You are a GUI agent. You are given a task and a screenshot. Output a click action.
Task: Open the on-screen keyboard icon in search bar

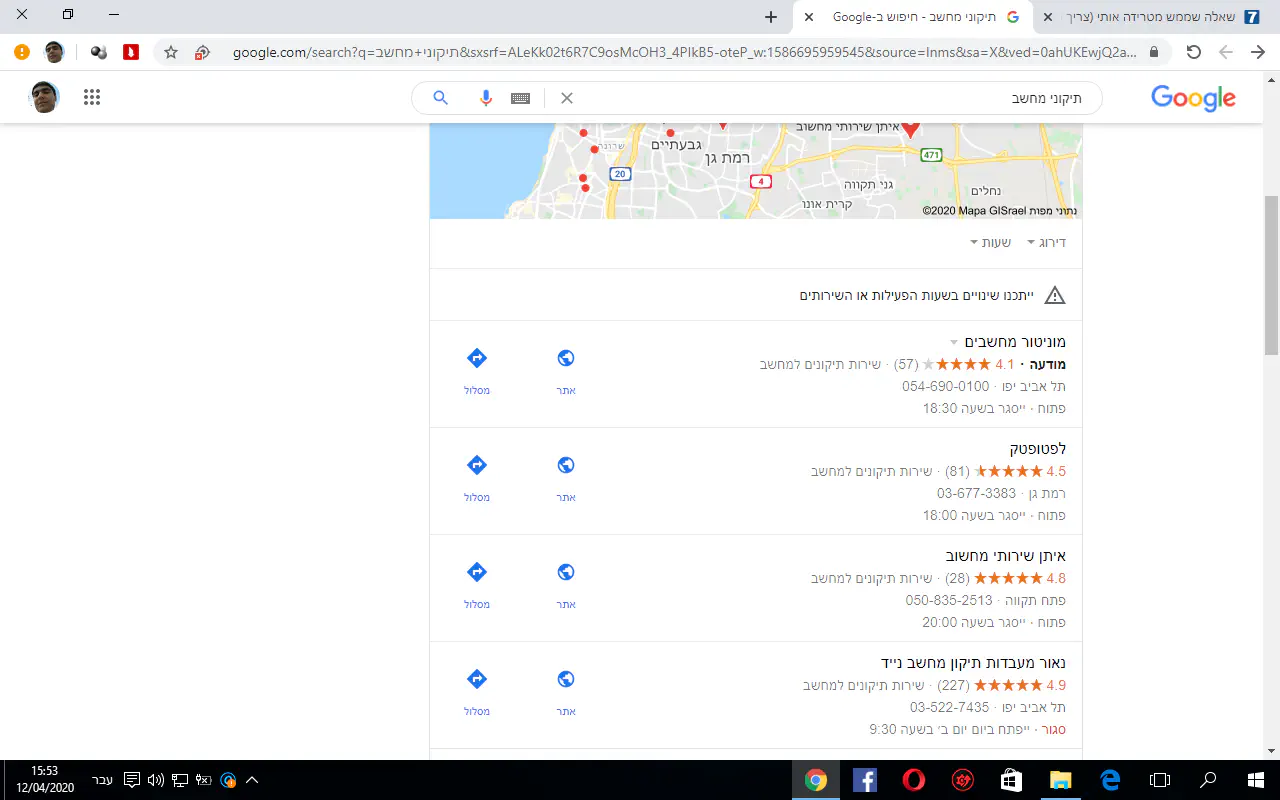pyautogui.click(x=520, y=98)
